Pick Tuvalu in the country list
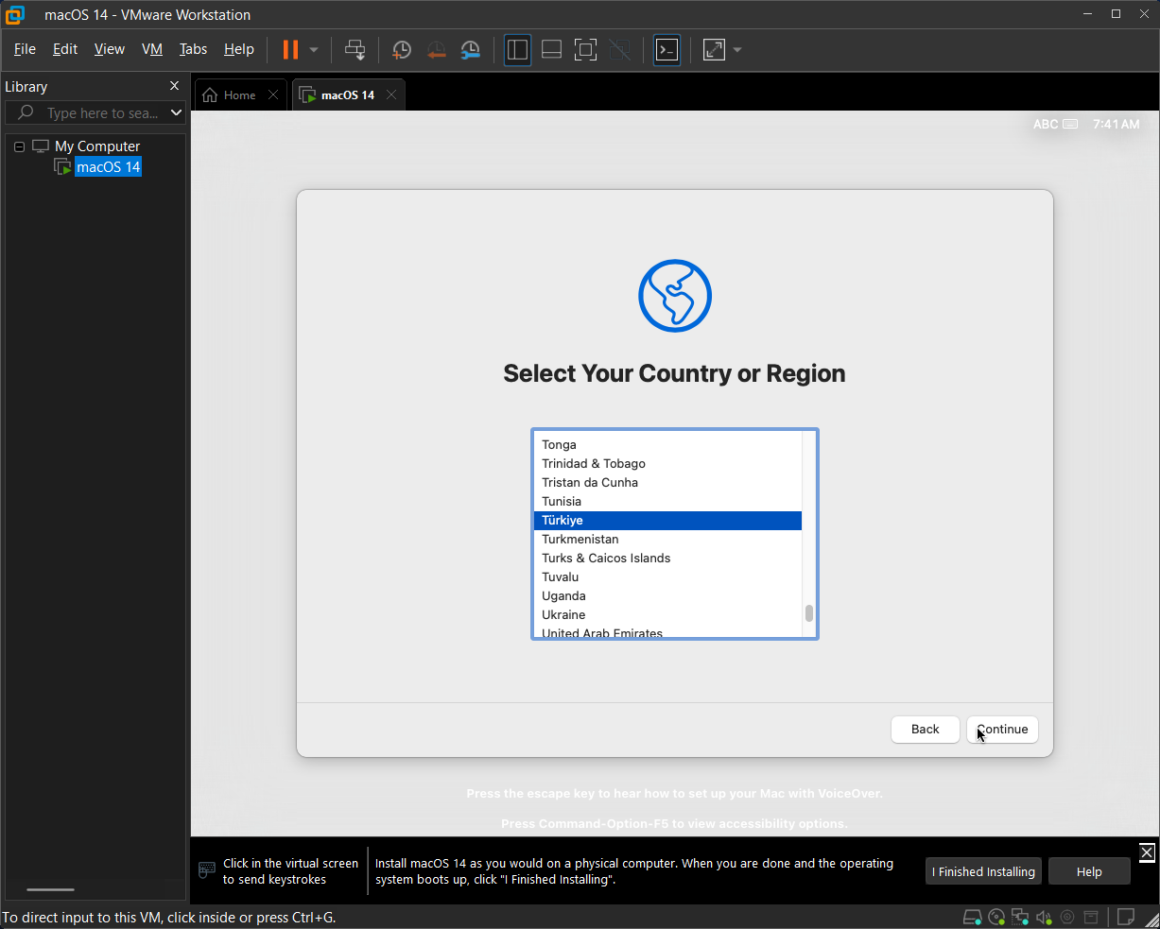Viewport: 1160px width, 929px height. point(667,577)
